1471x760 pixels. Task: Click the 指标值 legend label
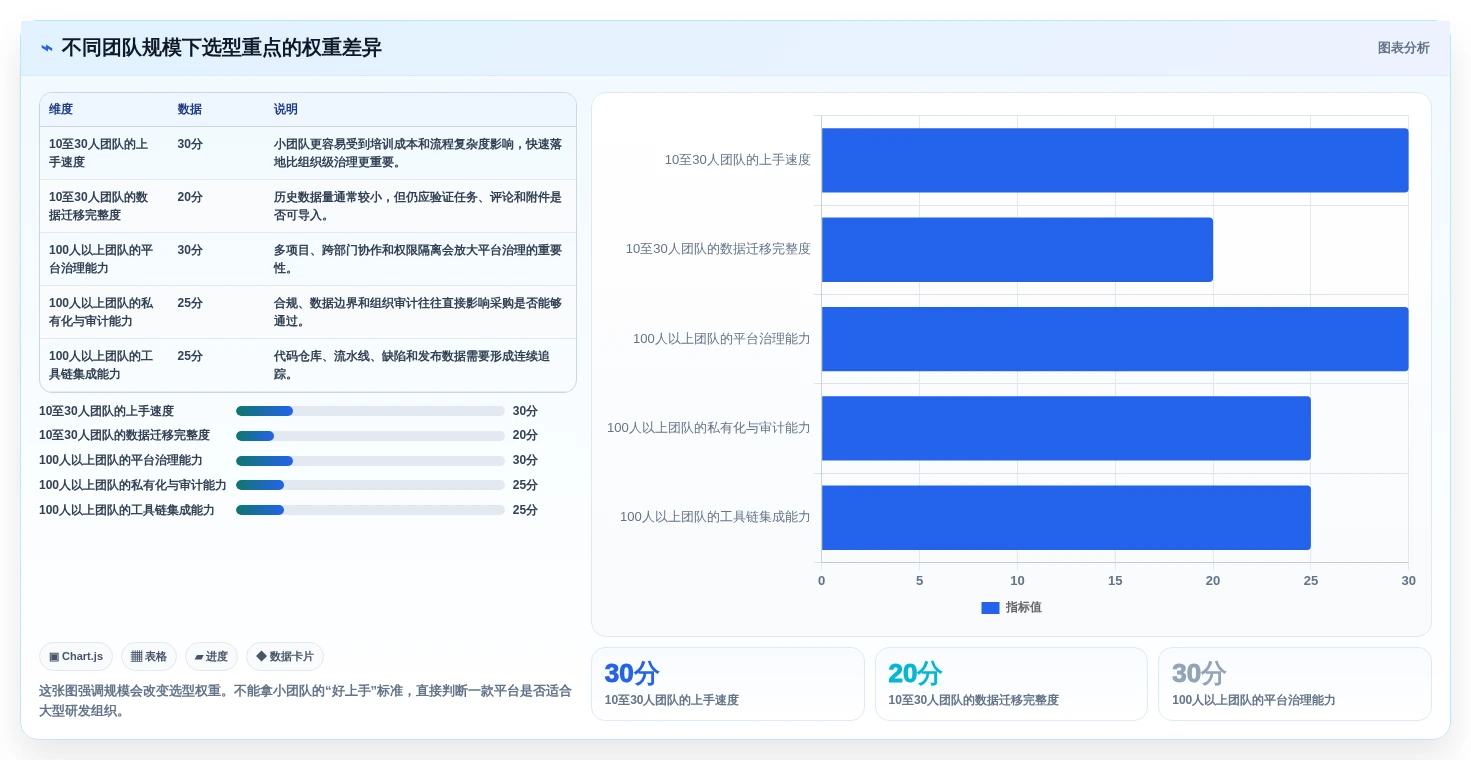tap(1023, 608)
